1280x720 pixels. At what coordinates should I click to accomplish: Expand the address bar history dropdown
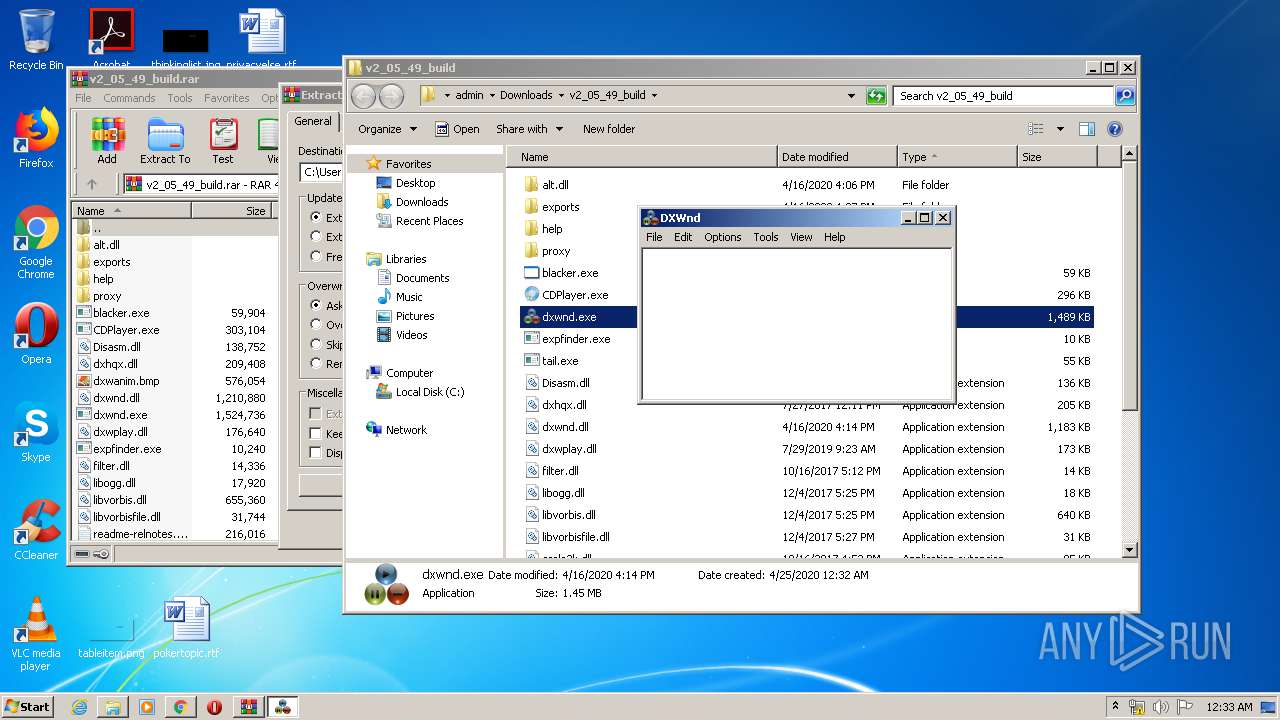851,96
